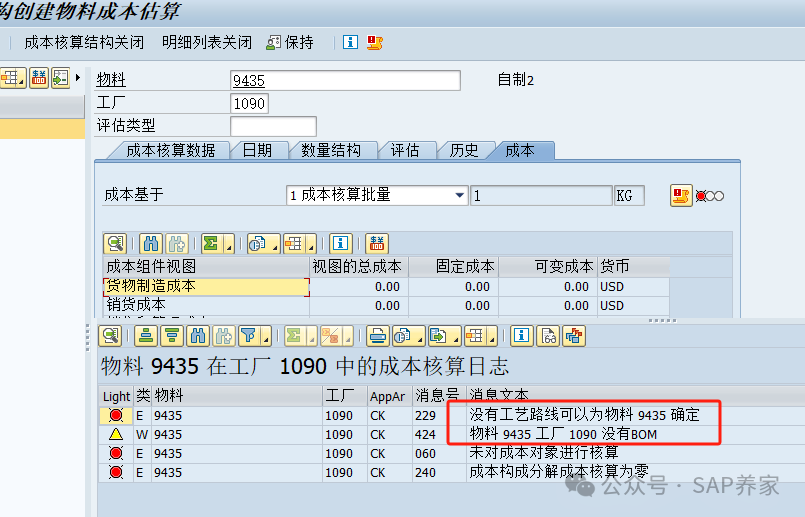The height and width of the screenshot is (517, 805).
Task: Click the details magnifier icon in the log toolbar
Action: [x=110, y=336]
